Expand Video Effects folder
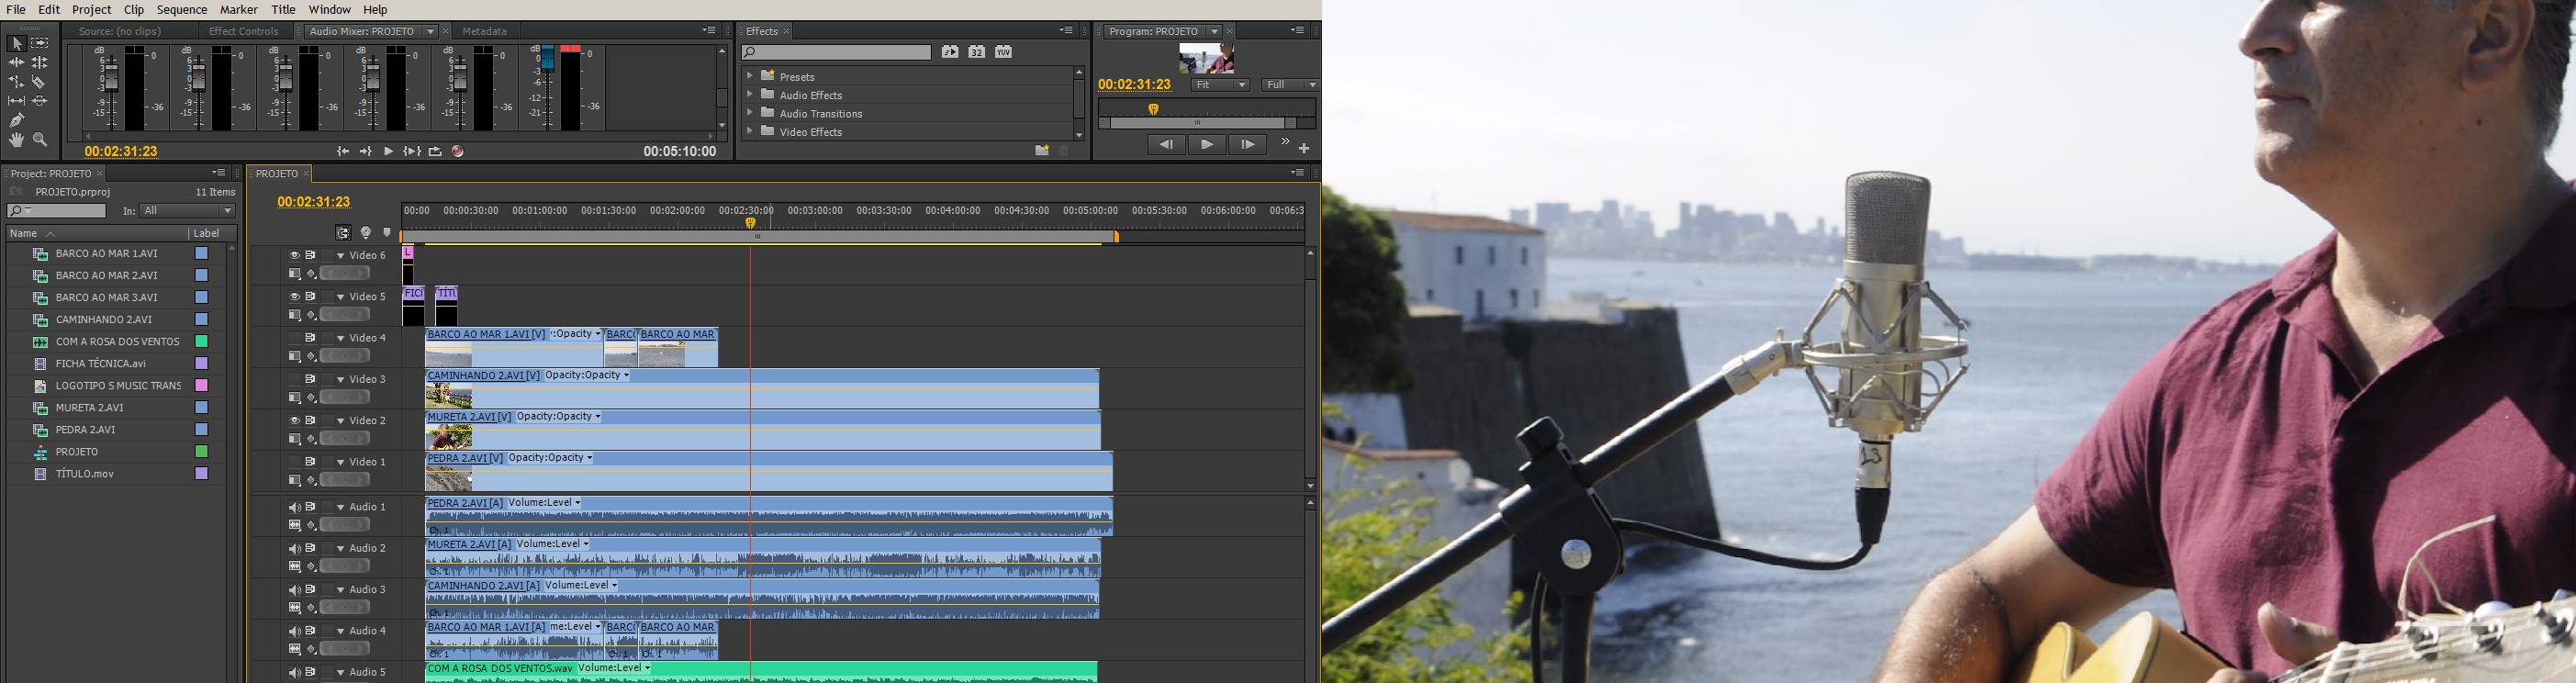The width and height of the screenshot is (2576, 683). 749,131
